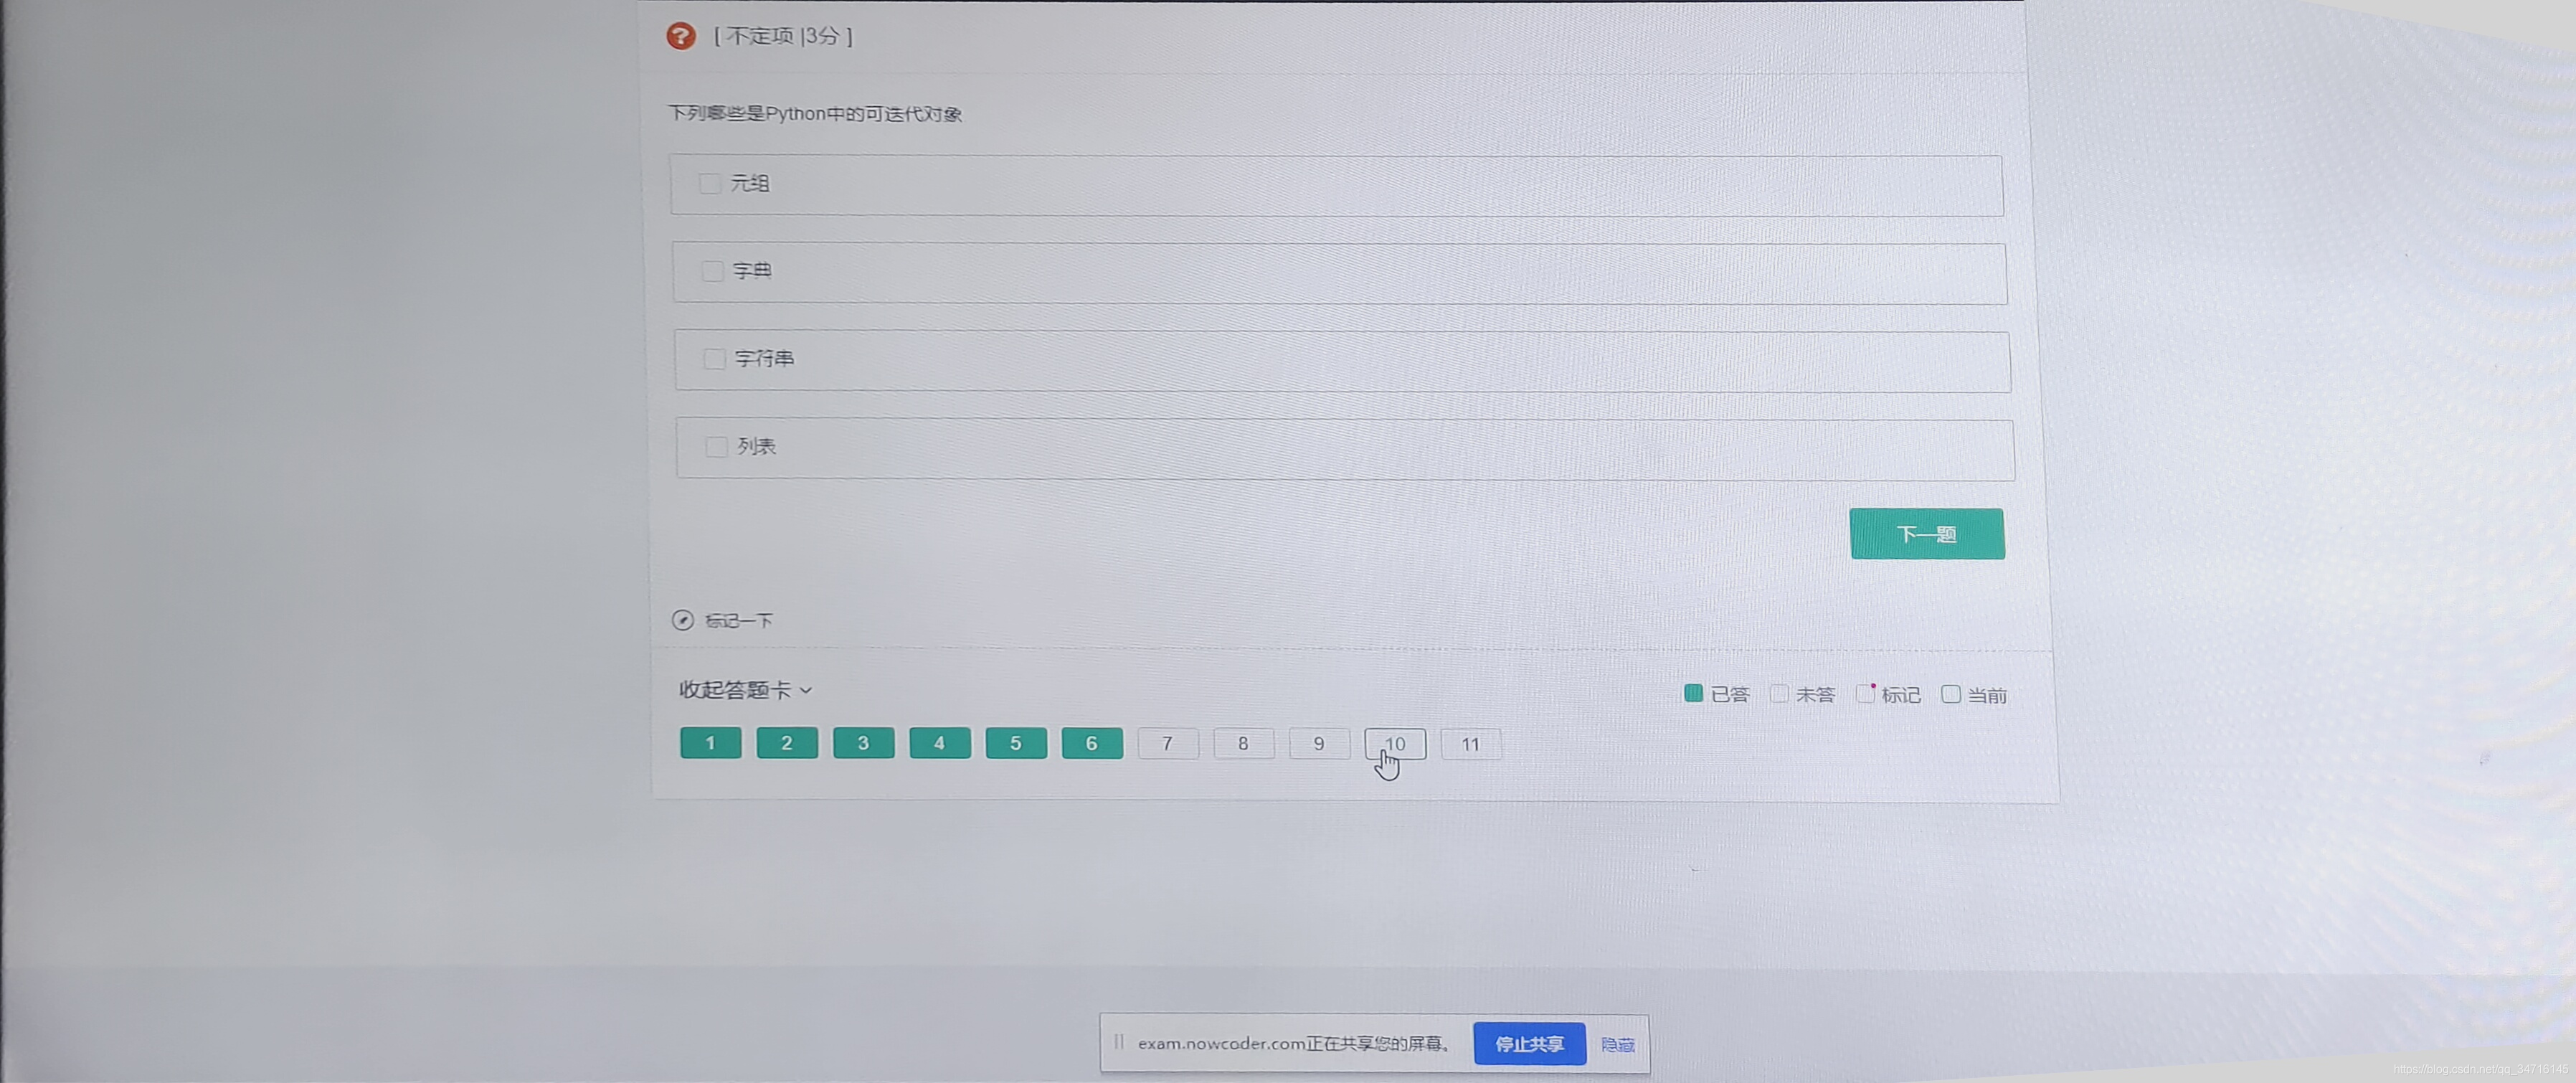Jump to question 1 in answer card

click(x=710, y=743)
